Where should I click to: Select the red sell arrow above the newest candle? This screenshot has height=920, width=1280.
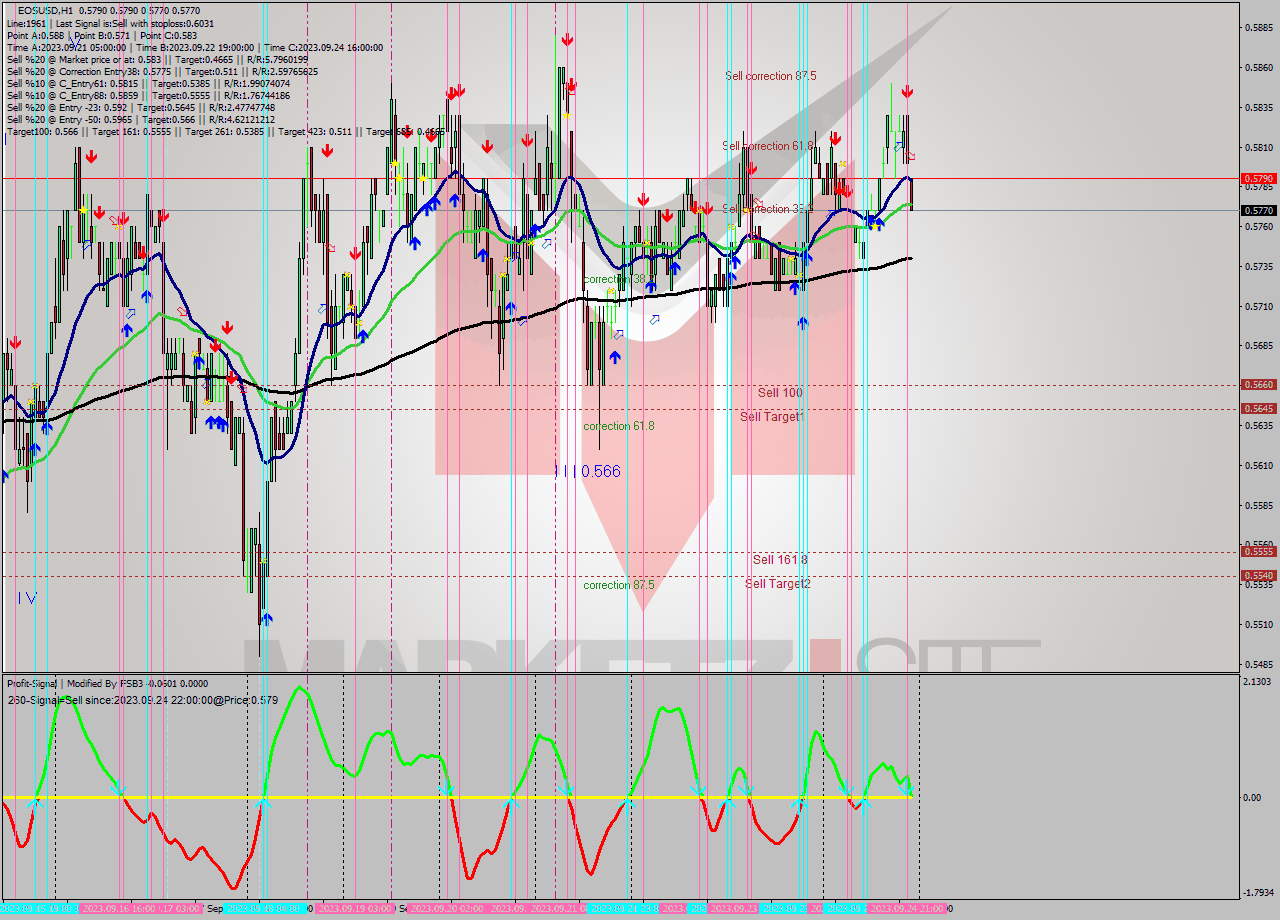(x=908, y=92)
